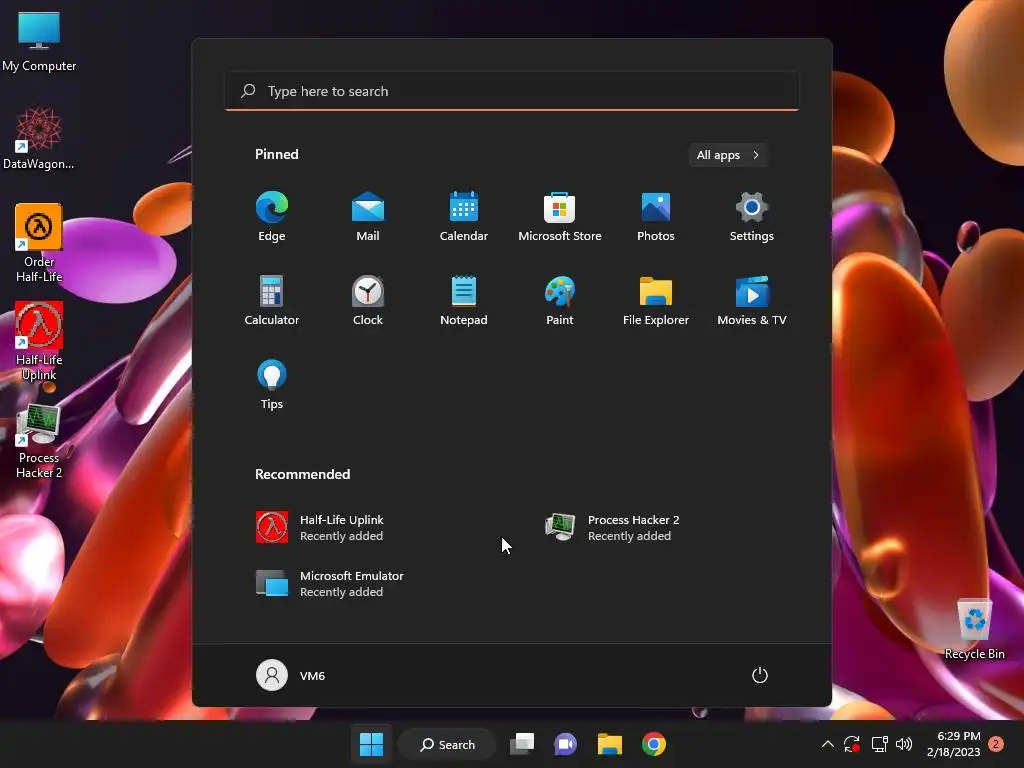Open Edge from pinned apps
This screenshot has width=1024, height=768.
coord(272,217)
